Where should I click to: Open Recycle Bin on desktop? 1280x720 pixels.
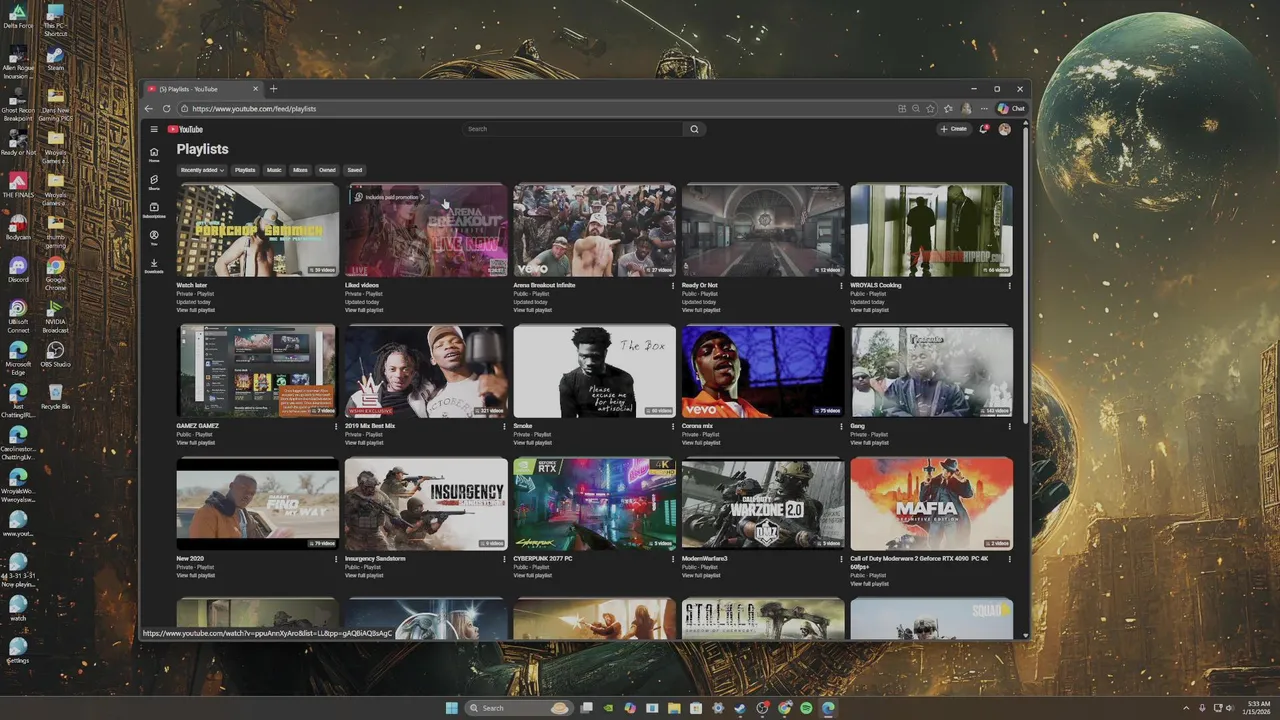pyautogui.click(x=55, y=396)
